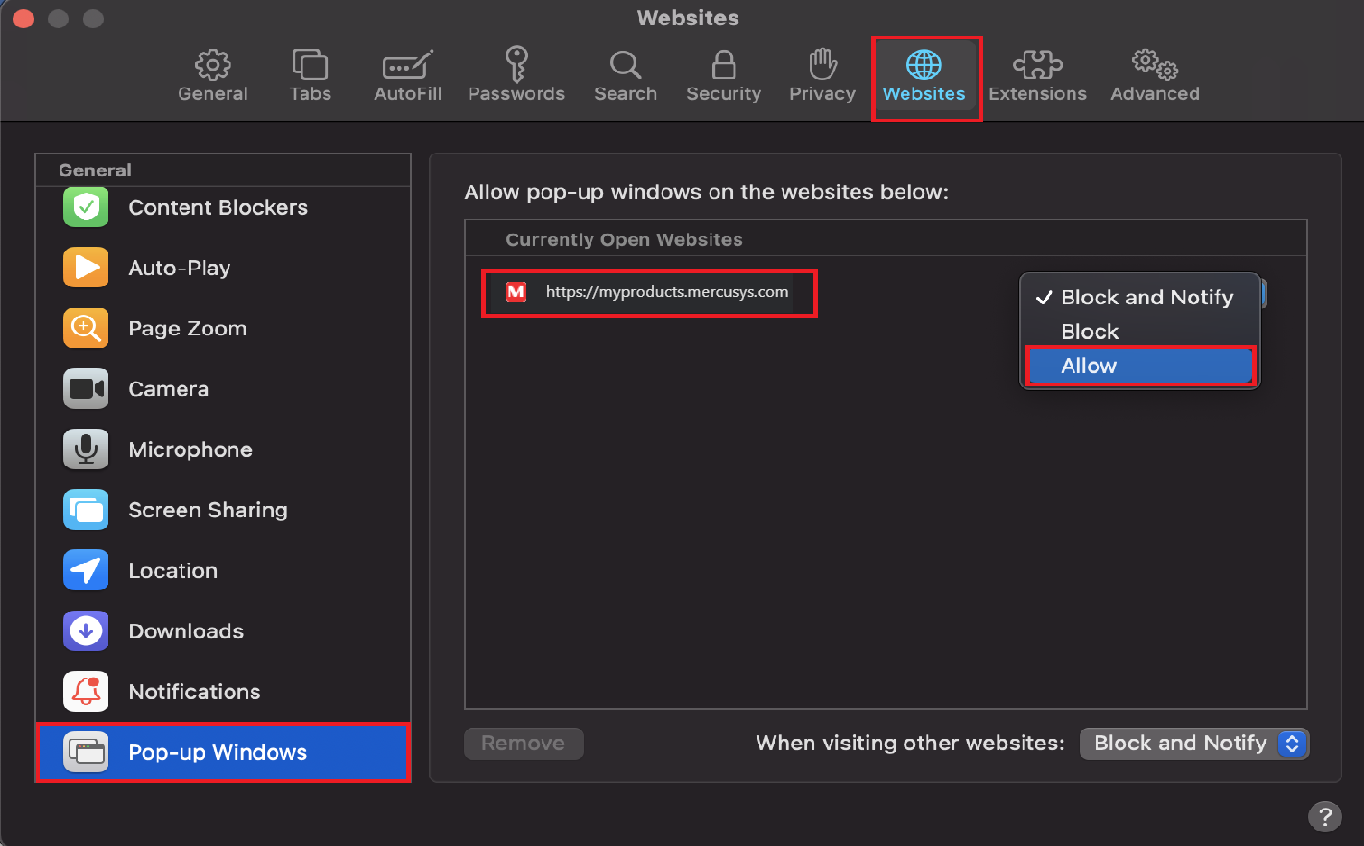Viewport: 1364px width, 846px height.
Task: Click the Page Zoom magnifier icon
Action: pyautogui.click(x=85, y=328)
